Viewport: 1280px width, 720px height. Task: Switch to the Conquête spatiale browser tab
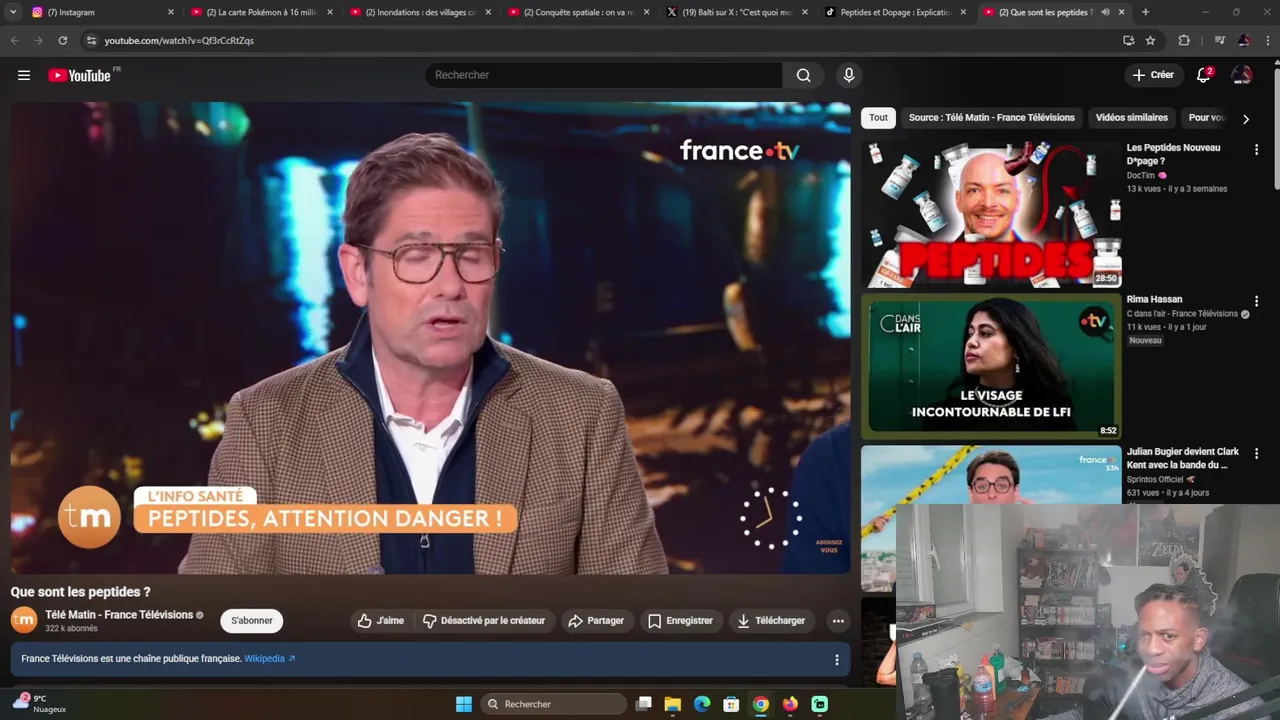click(x=578, y=12)
